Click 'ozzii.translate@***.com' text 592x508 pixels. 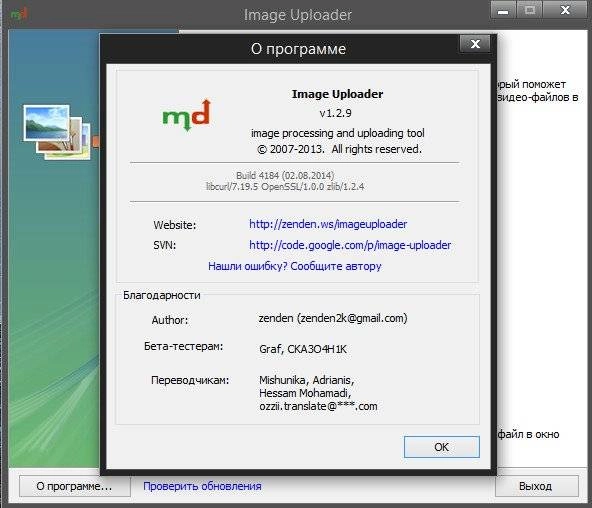[x=318, y=406]
